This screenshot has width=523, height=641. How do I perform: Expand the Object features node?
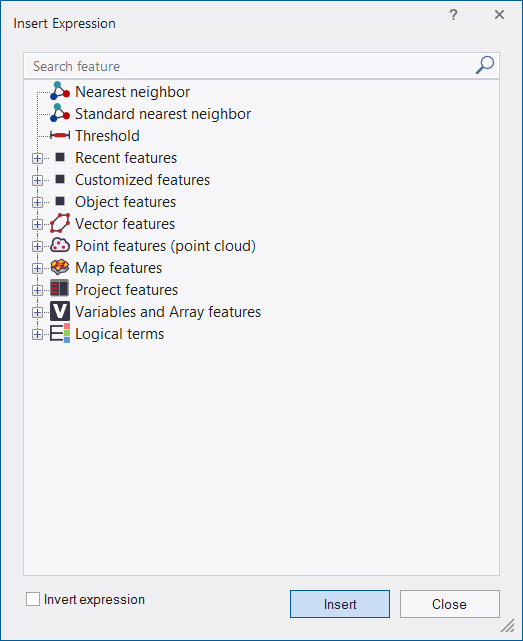tap(37, 202)
